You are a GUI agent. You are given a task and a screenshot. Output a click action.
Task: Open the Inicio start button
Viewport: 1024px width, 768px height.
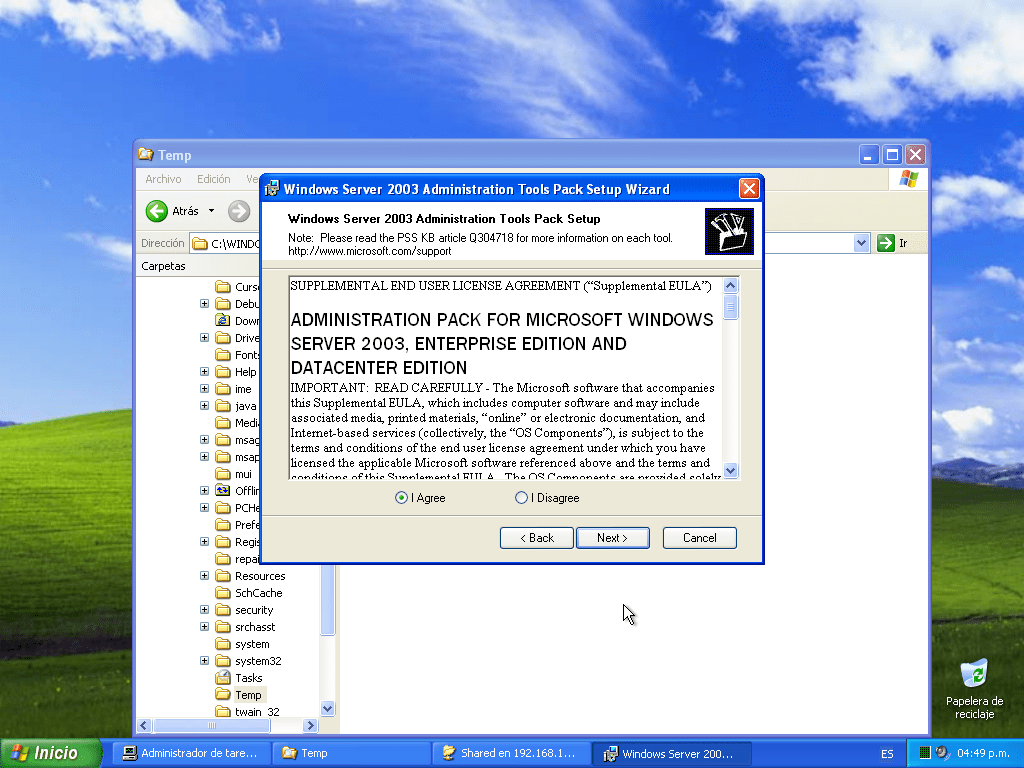51,753
